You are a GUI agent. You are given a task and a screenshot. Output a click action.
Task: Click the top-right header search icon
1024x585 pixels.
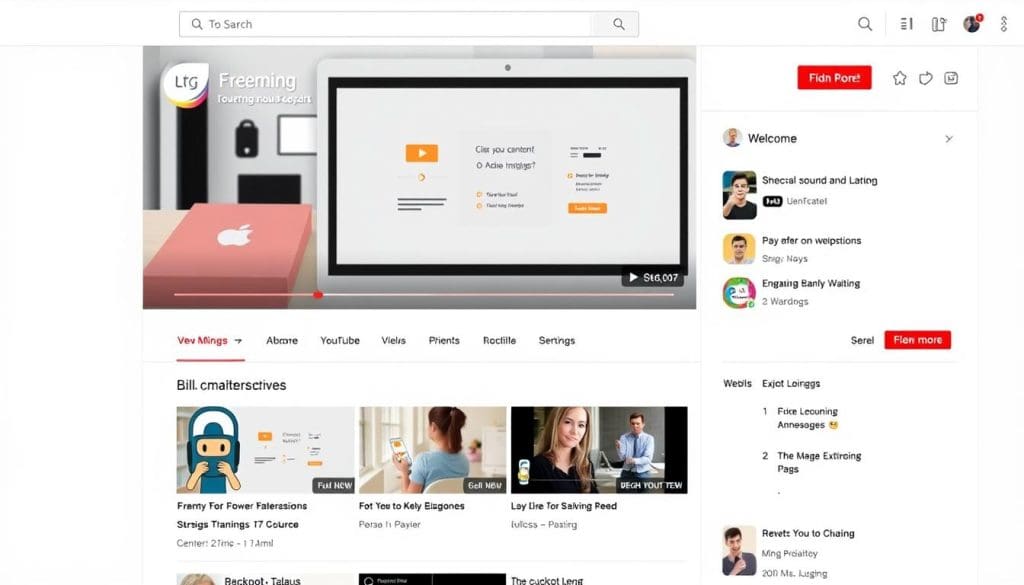[x=865, y=24]
